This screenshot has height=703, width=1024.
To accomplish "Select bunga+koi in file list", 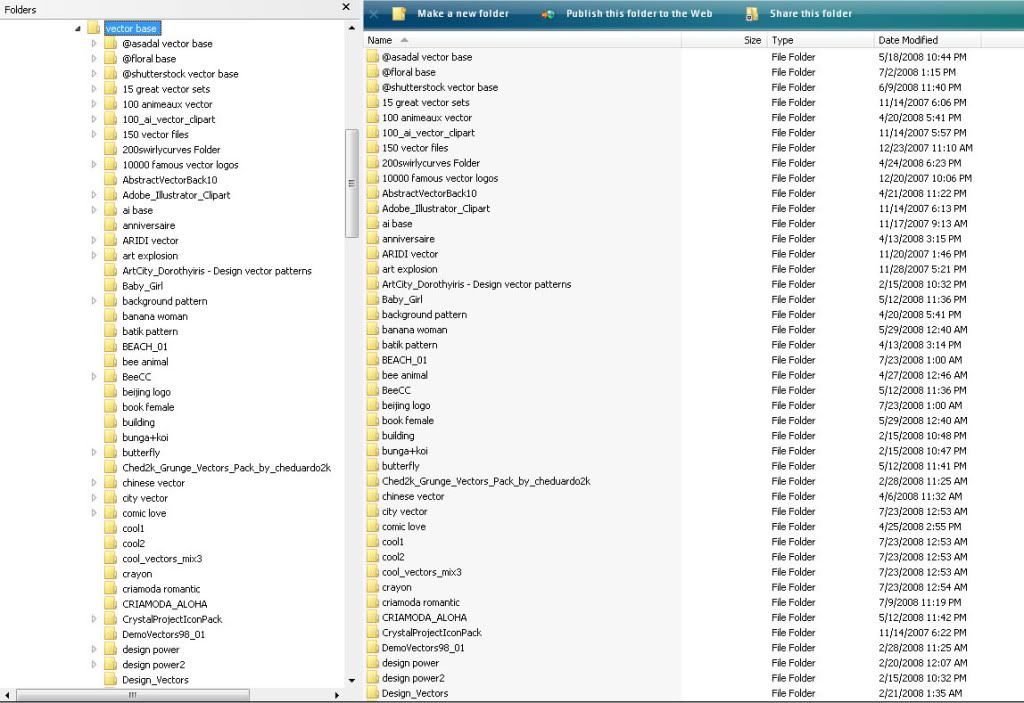I will pos(405,451).
